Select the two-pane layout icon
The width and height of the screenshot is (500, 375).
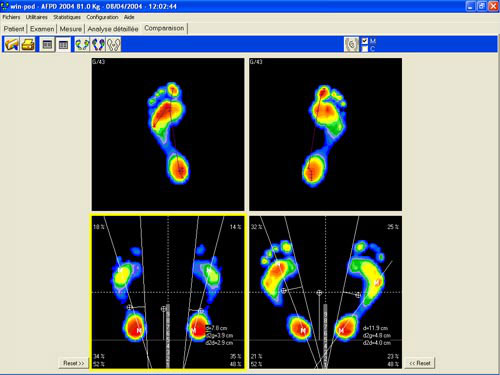47,44
